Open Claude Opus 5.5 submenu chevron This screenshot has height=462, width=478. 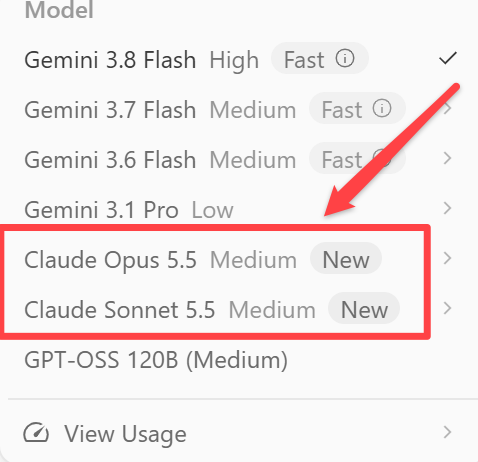click(x=448, y=258)
